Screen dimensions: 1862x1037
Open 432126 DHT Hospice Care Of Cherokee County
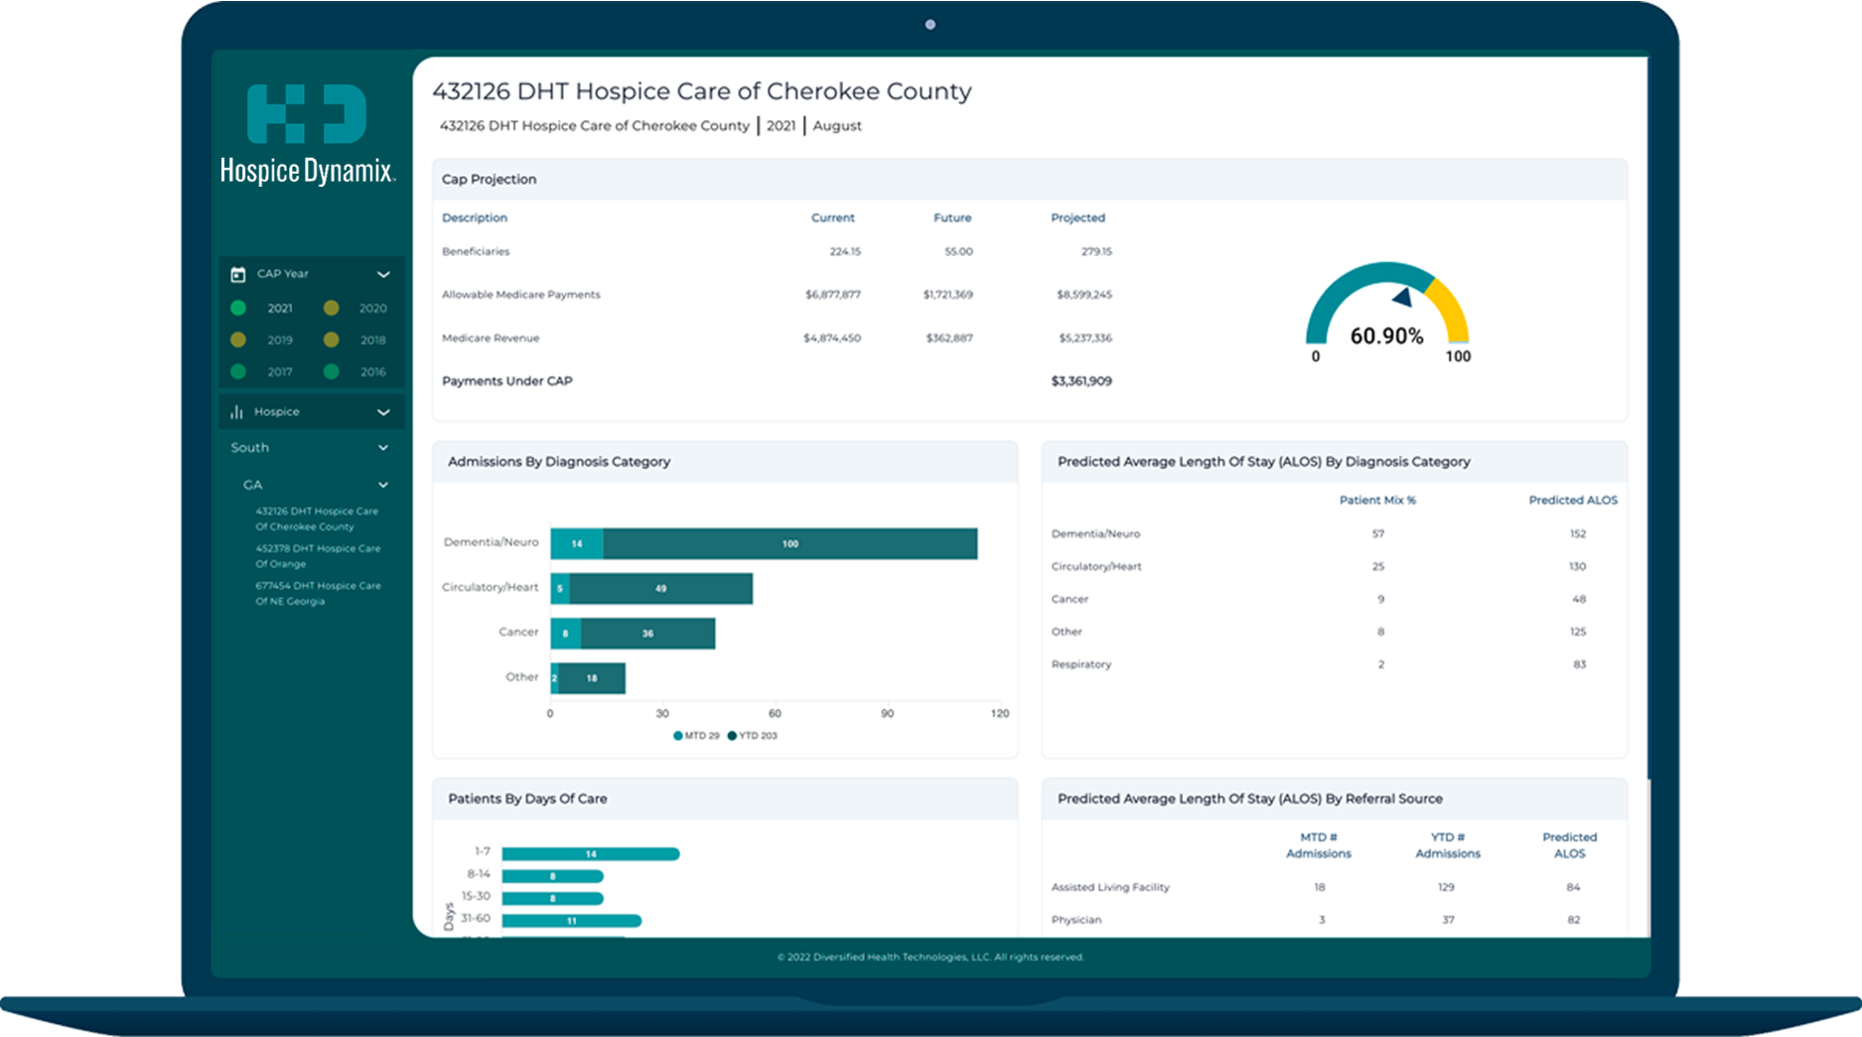coord(317,519)
